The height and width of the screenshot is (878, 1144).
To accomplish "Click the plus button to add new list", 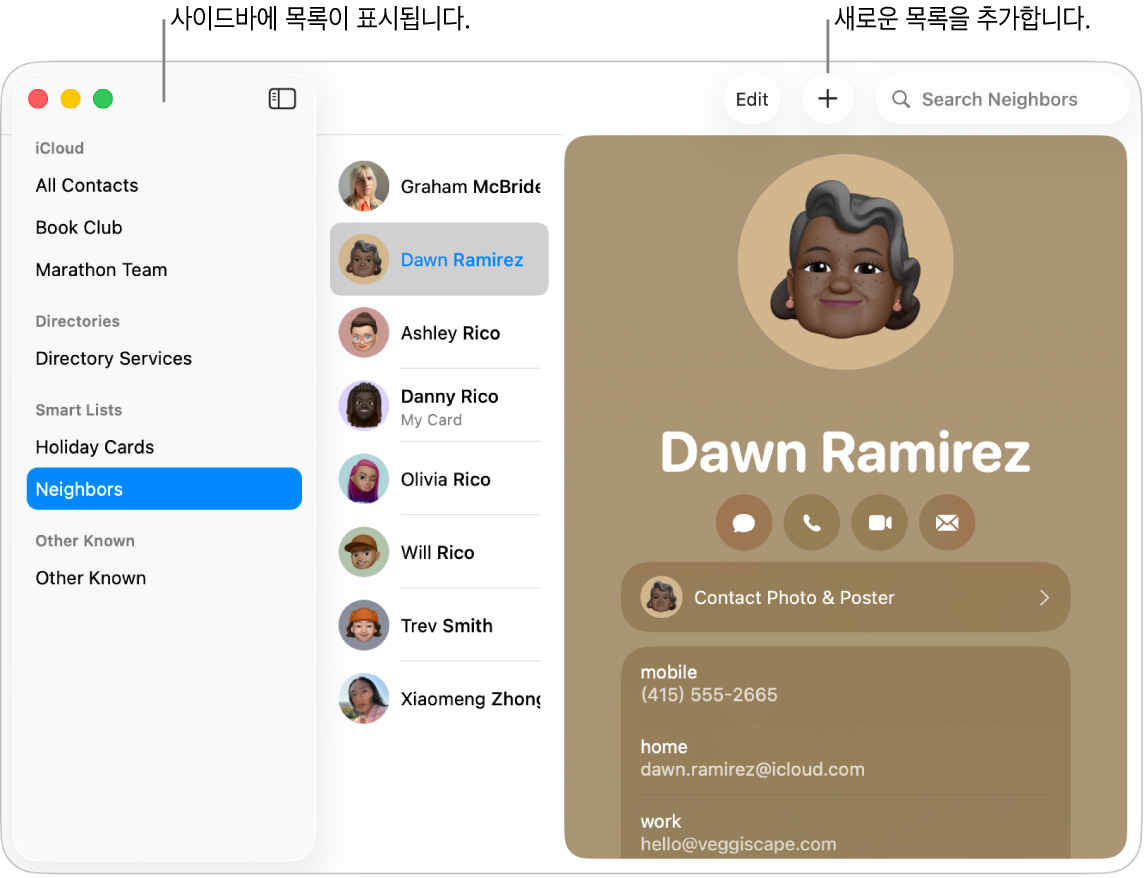I will point(827,99).
